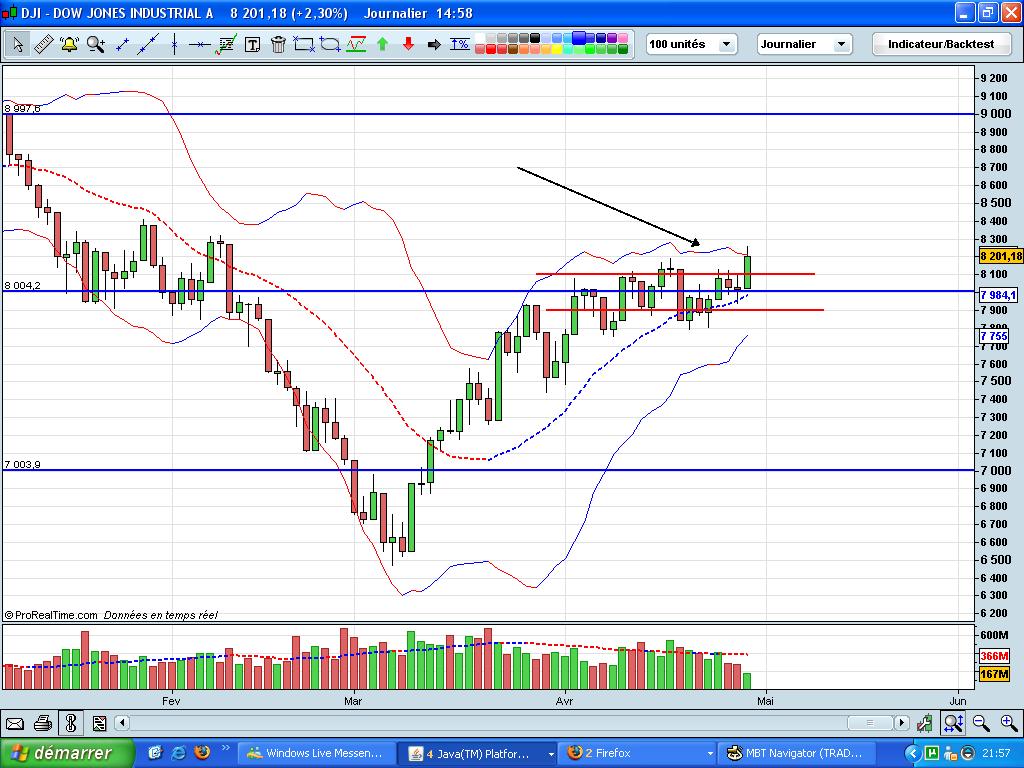Click the envelope mail icon
This screenshot has width=1024, height=768.
pos(14,724)
